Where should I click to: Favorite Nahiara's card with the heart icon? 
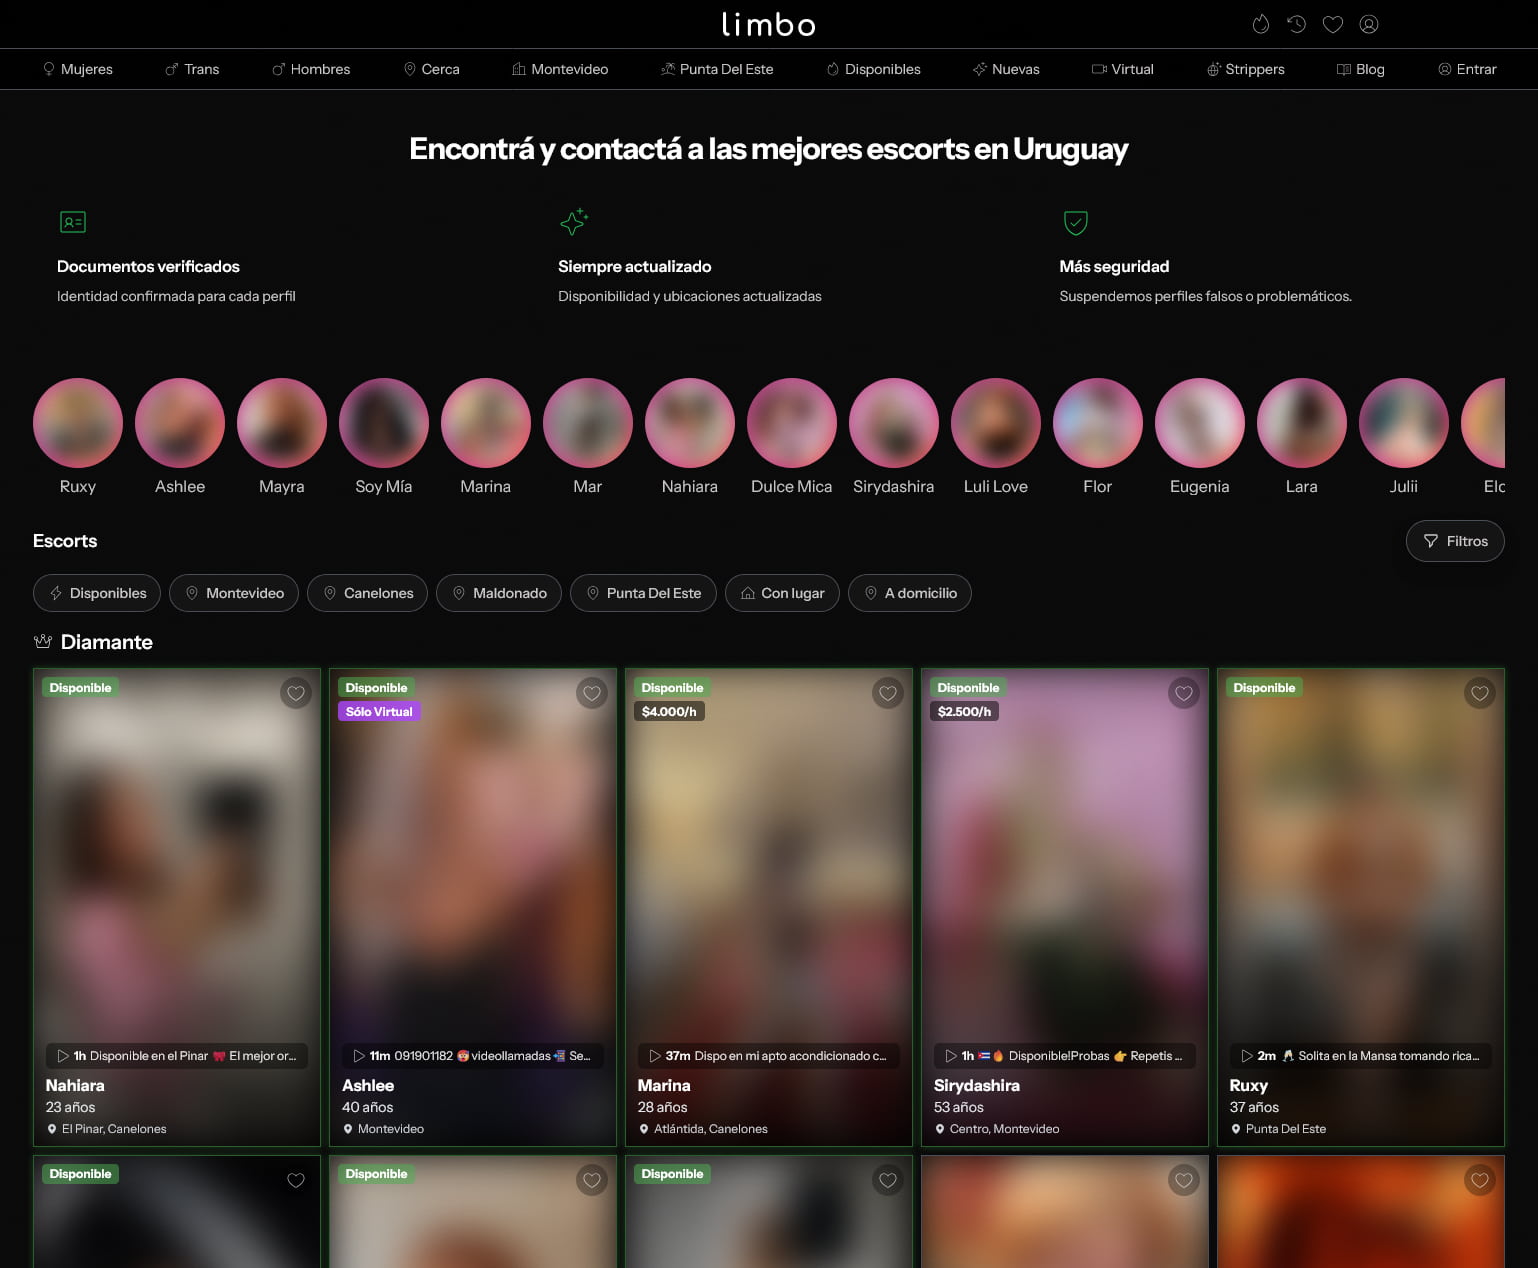click(x=296, y=693)
